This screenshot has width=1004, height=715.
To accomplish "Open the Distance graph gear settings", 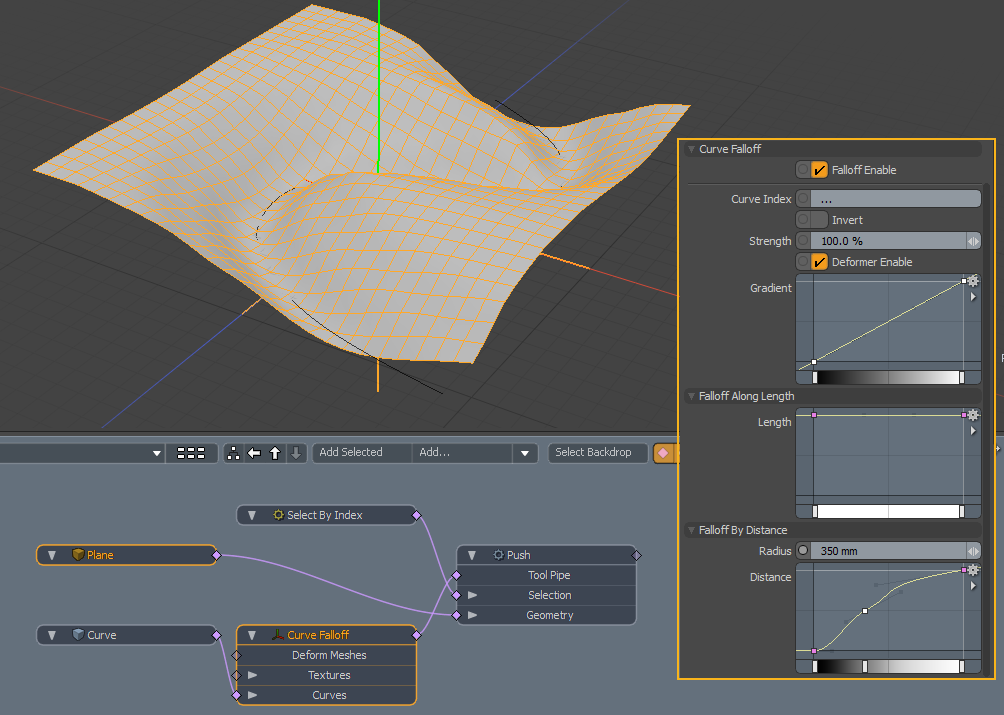I will (x=972, y=570).
